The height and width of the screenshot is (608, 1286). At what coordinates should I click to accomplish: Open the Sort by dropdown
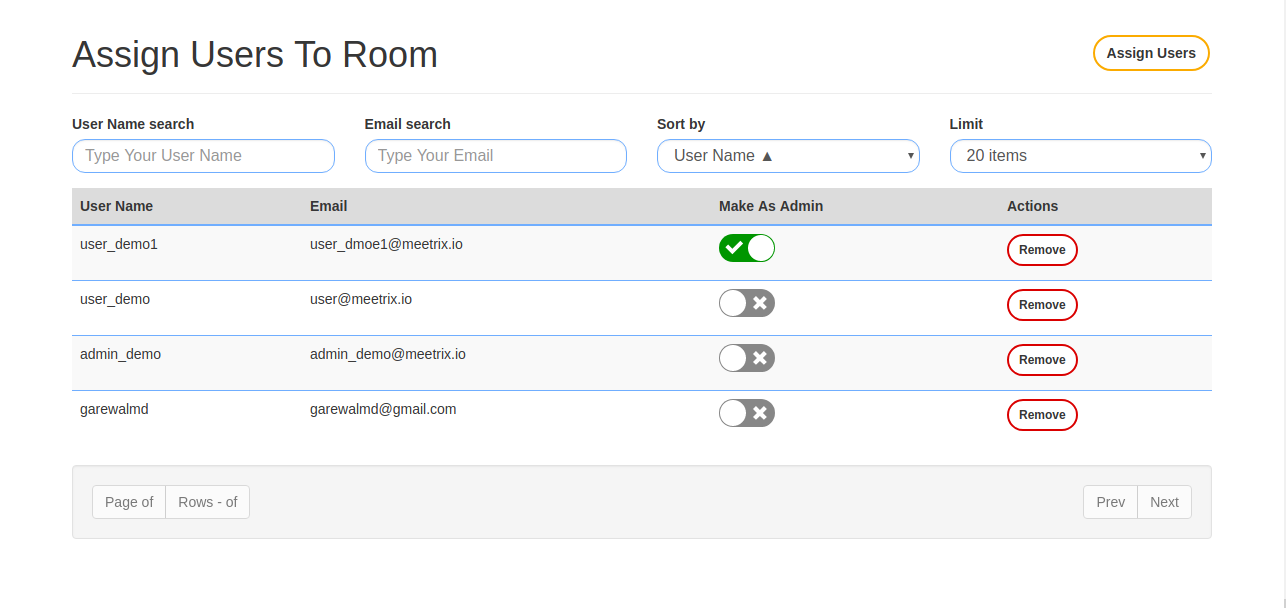[x=787, y=156]
